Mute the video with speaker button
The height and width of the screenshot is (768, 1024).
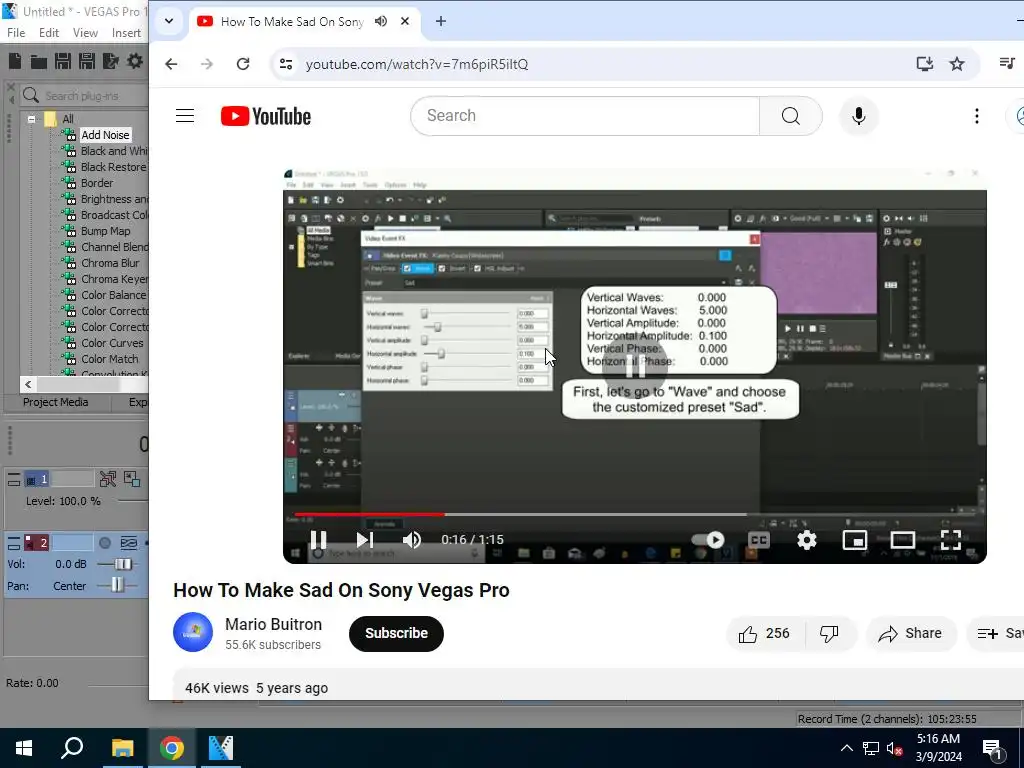coord(411,540)
